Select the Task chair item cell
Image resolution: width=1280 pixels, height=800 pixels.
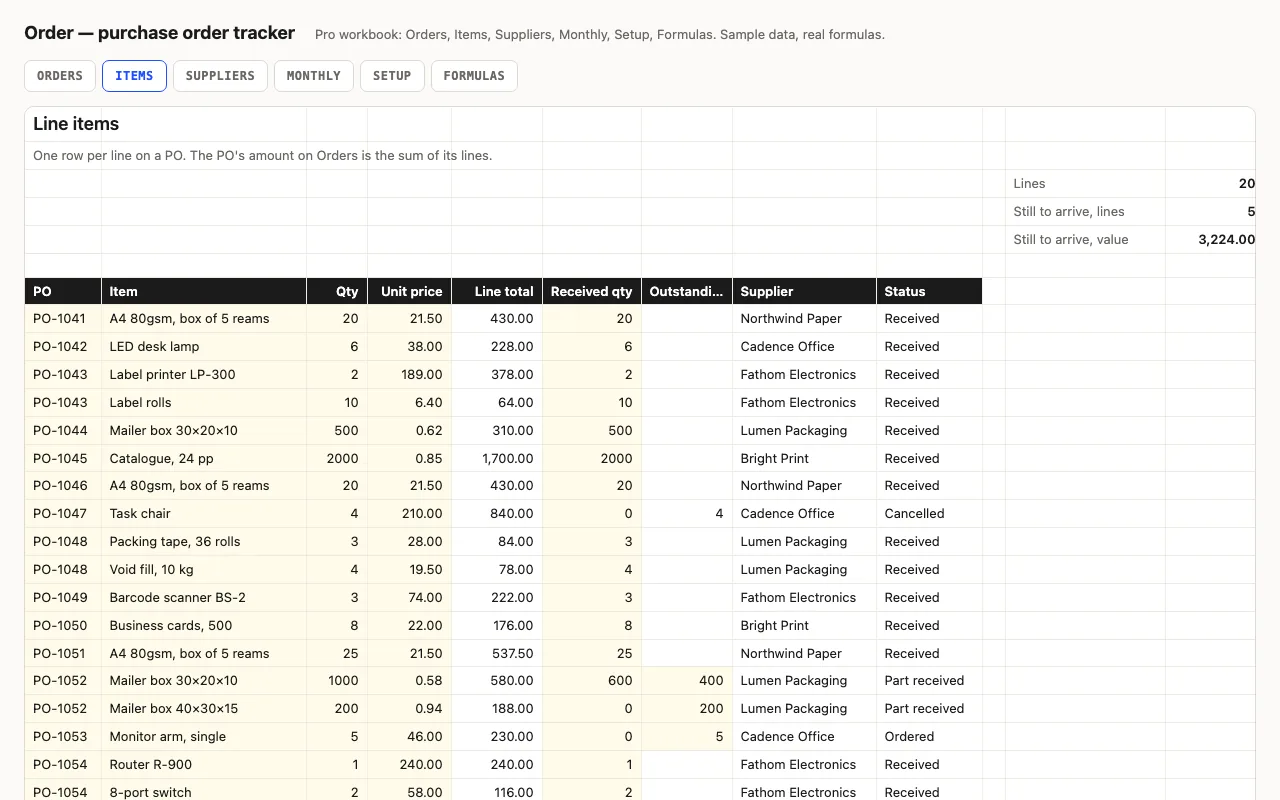point(204,514)
